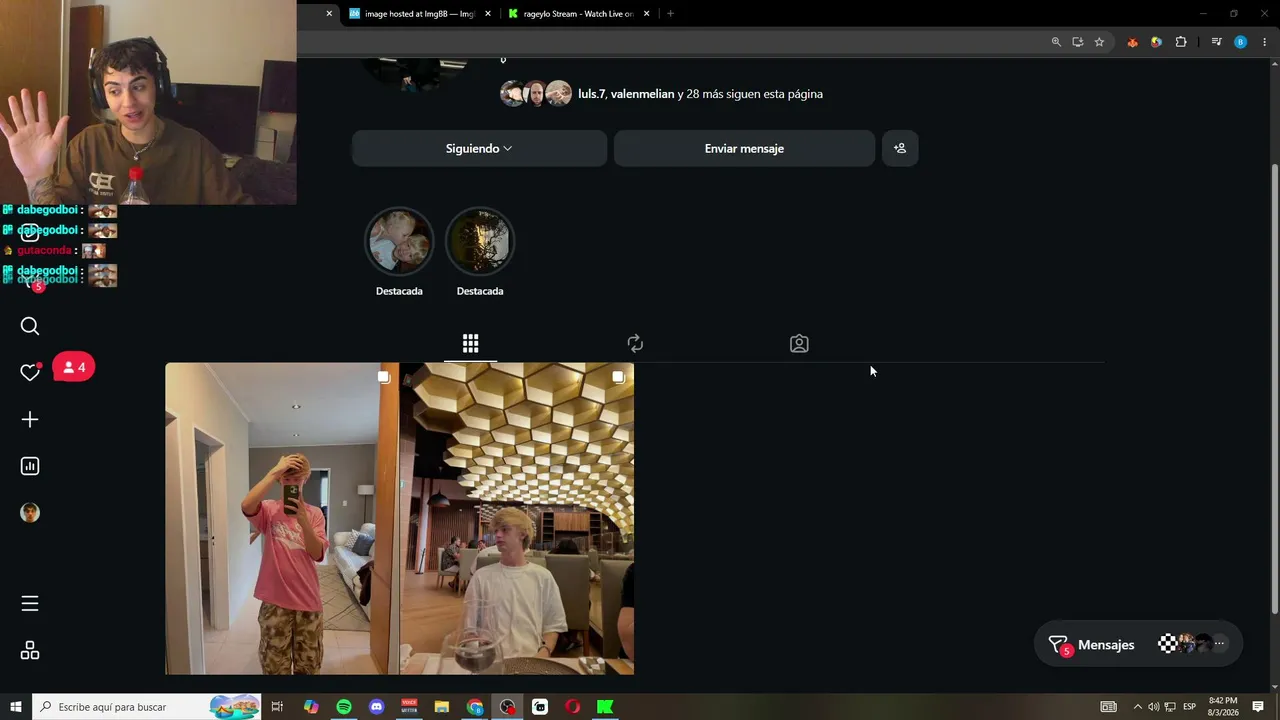The height and width of the screenshot is (720, 1280).
Task: Open the second Destacada highlight with tree
Action: 480,241
